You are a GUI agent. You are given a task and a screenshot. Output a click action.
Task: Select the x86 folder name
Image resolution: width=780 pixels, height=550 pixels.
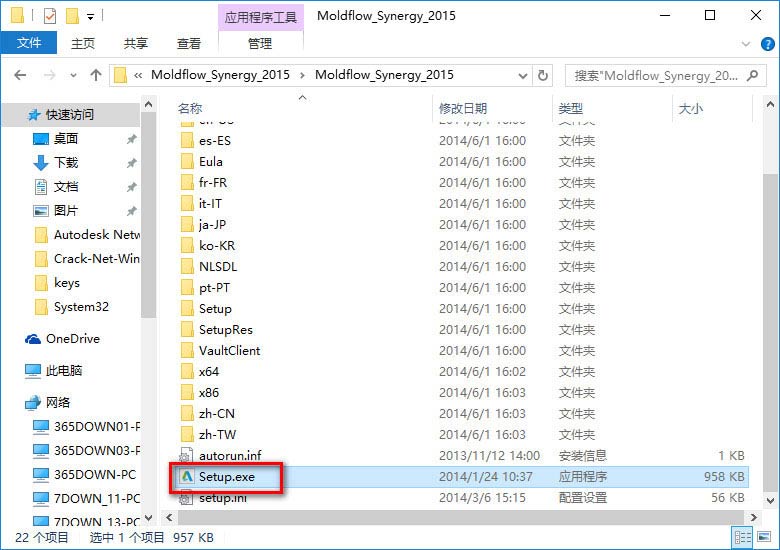[x=209, y=393]
